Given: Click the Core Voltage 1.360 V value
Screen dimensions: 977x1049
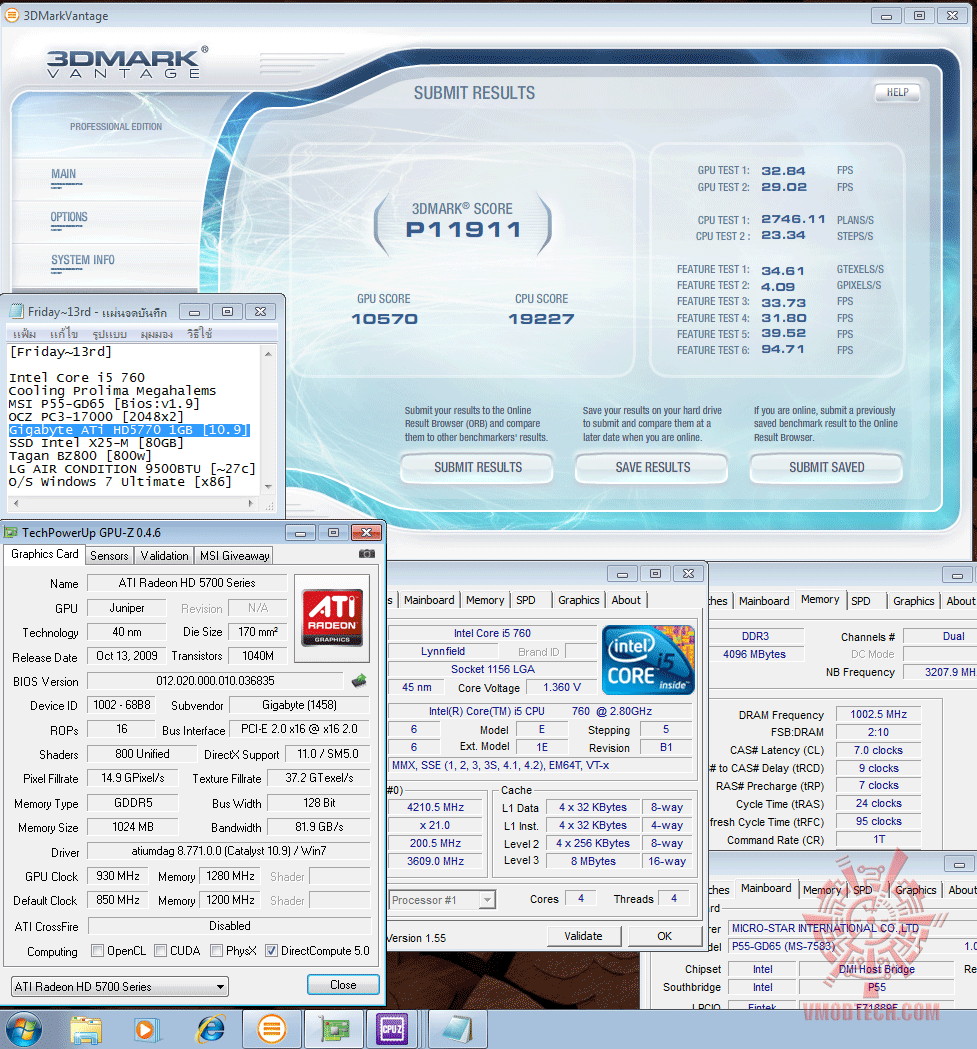Looking at the screenshot, I should [562, 687].
